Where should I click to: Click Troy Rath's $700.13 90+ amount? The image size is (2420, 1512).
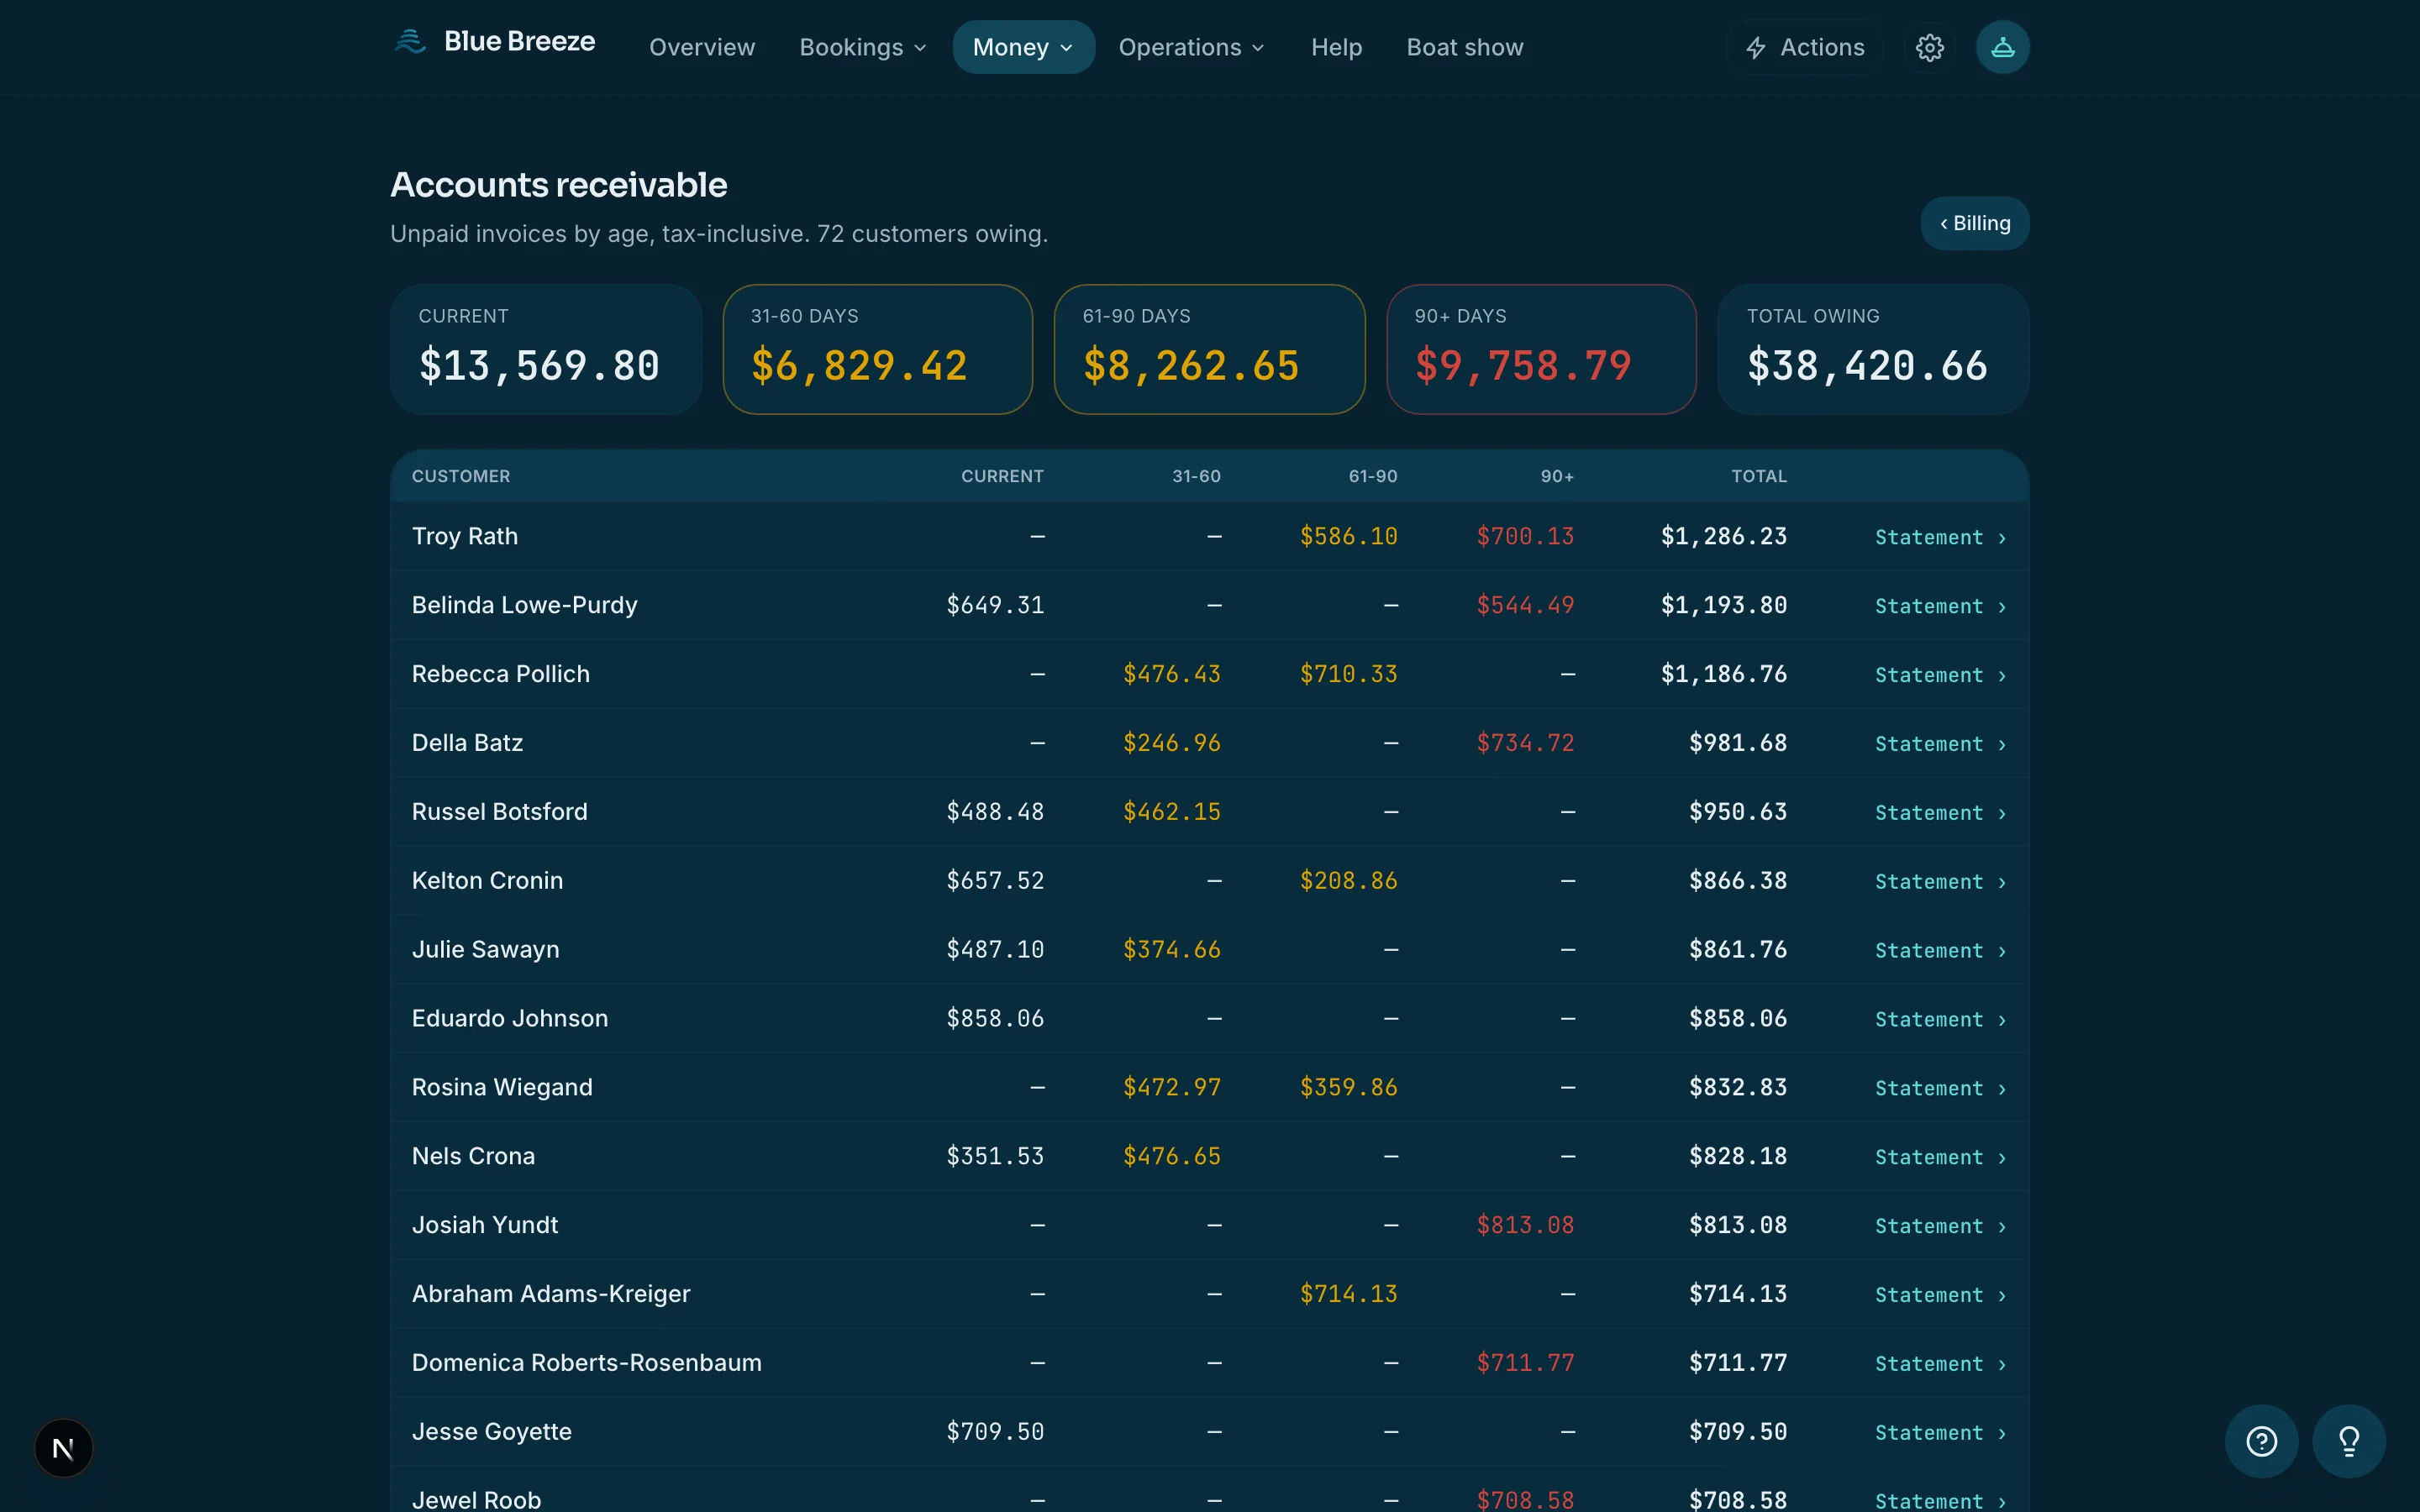[x=1525, y=536]
